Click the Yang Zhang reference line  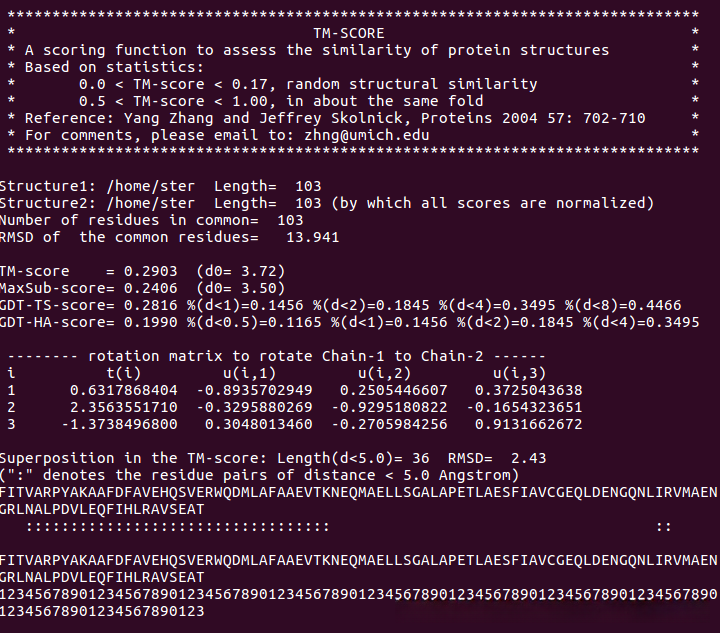point(335,118)
